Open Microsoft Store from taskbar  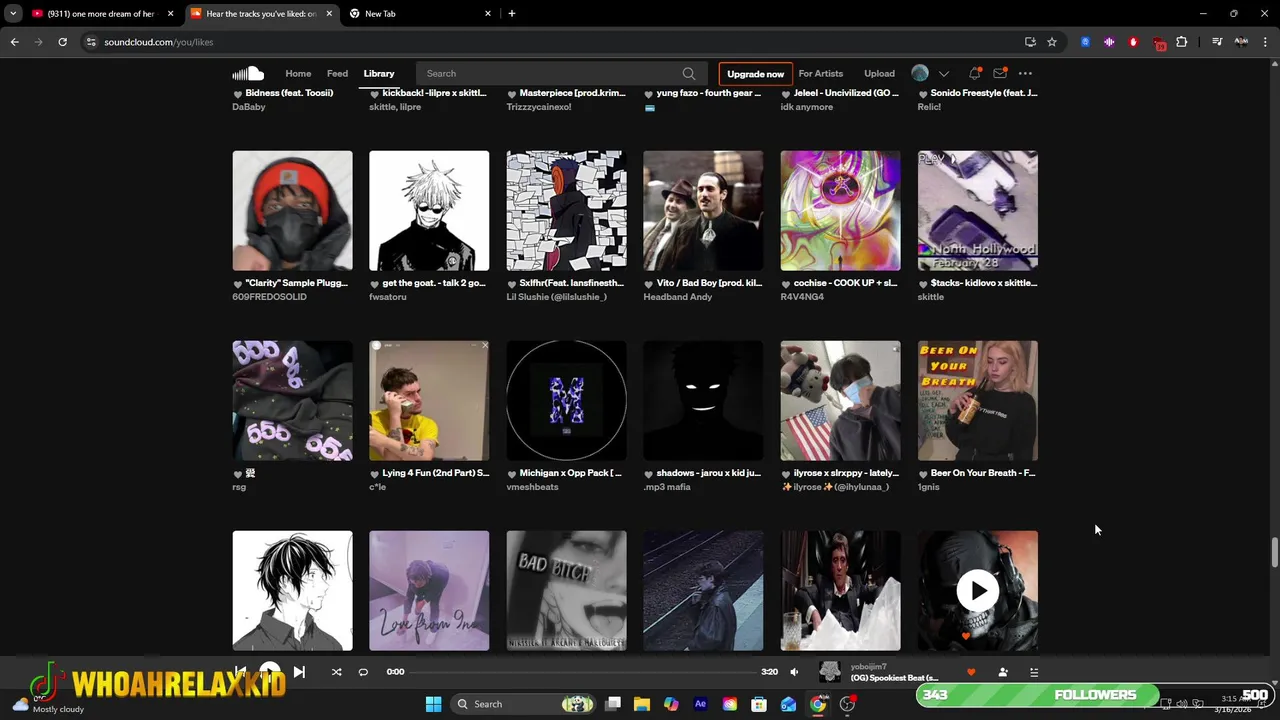tap(759, 704)
